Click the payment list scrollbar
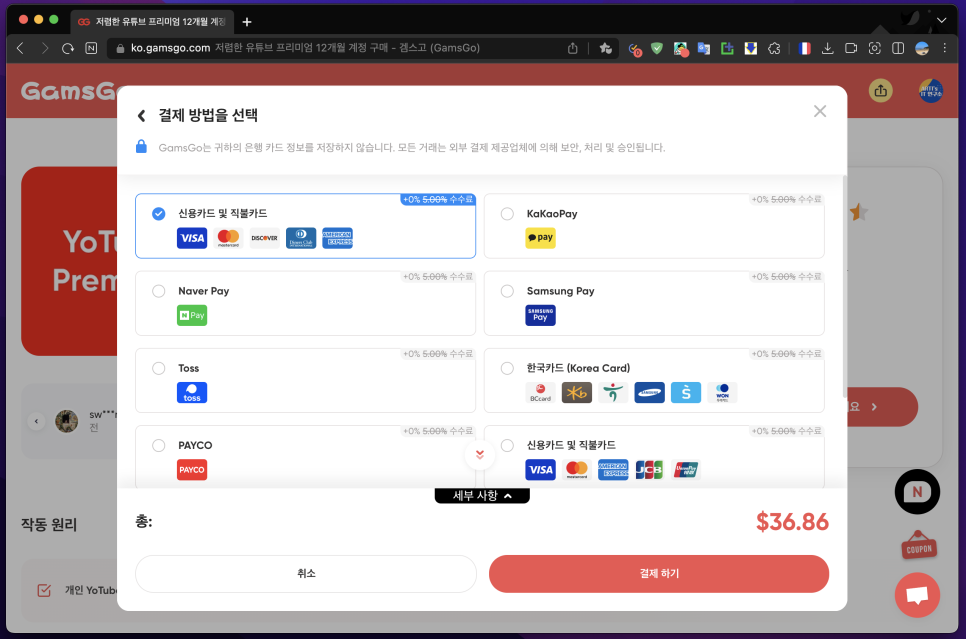This screenshot has width=966, height=639. point(844,287)
